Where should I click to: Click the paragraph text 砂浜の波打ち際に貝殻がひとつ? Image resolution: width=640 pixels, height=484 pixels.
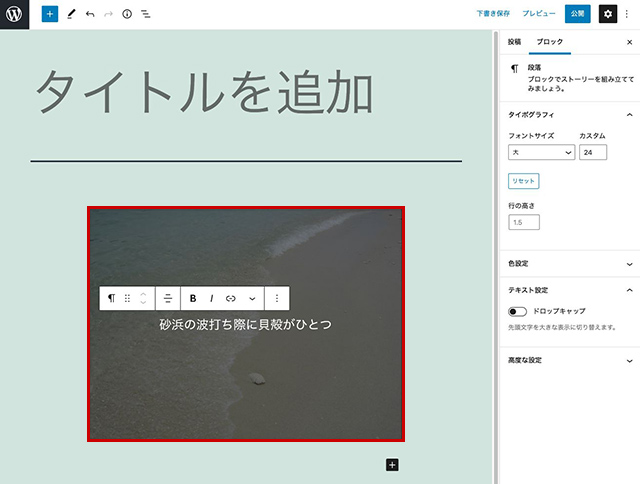coord(245,324)
